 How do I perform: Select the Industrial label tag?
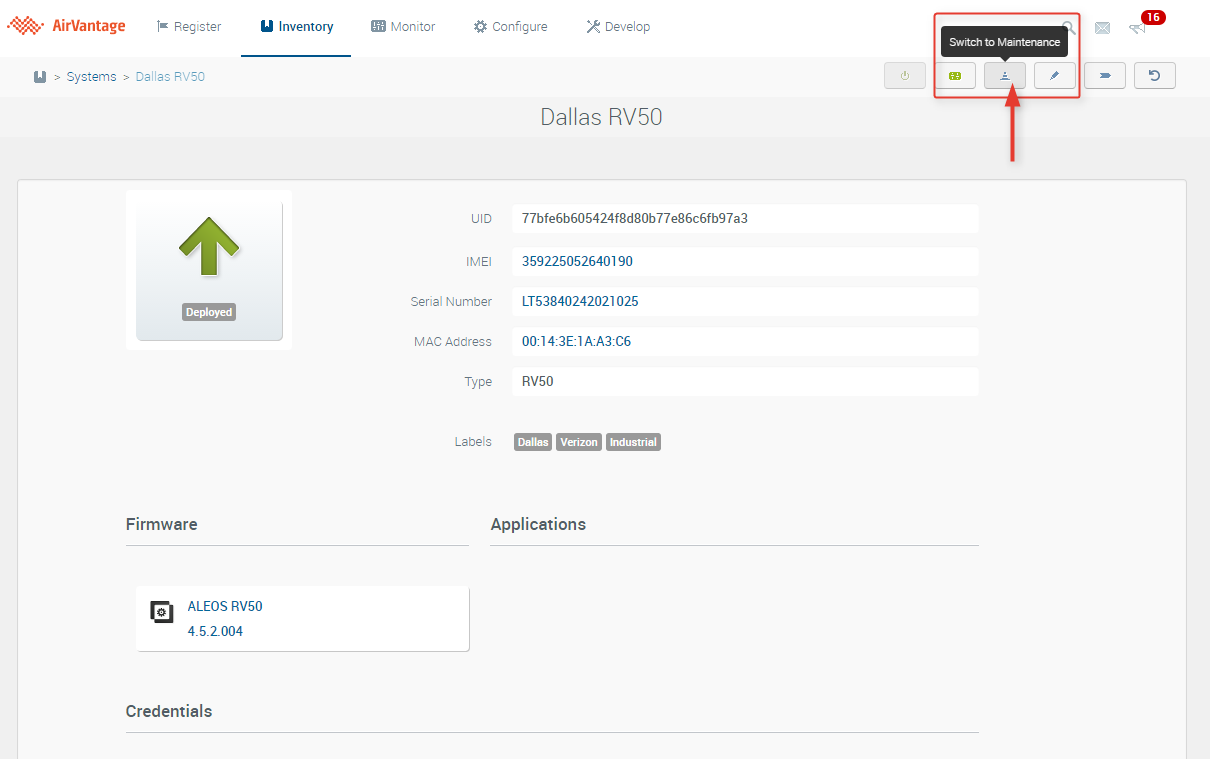point(633,442)
